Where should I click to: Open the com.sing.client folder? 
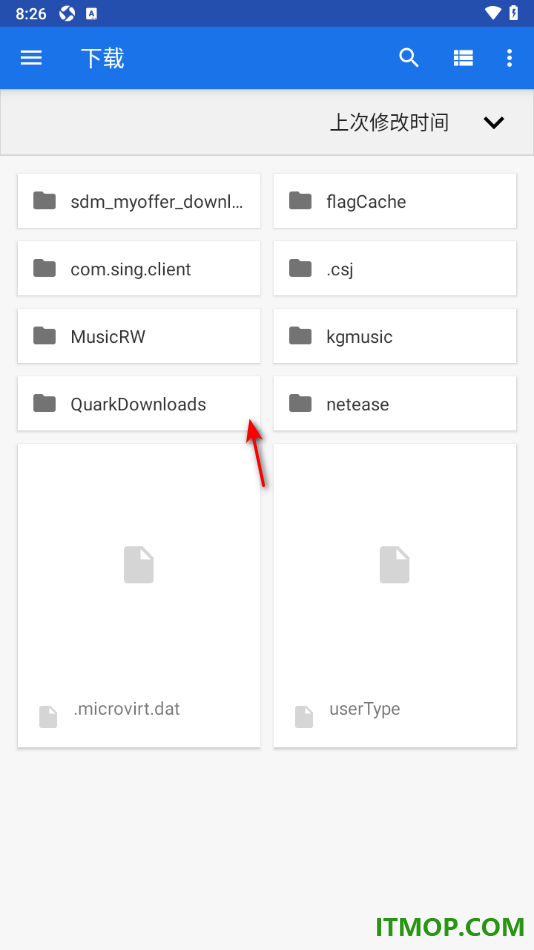tap(139, 268)
